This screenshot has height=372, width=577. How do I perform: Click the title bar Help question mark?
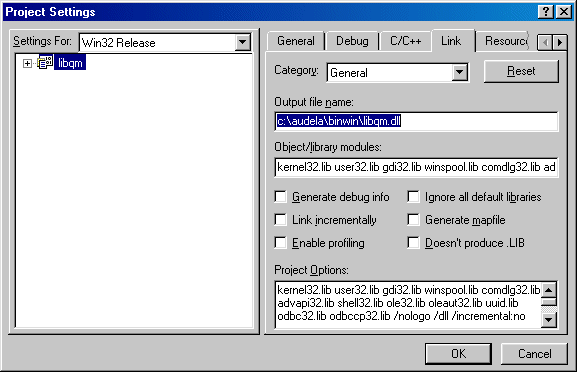pos(546,12)
